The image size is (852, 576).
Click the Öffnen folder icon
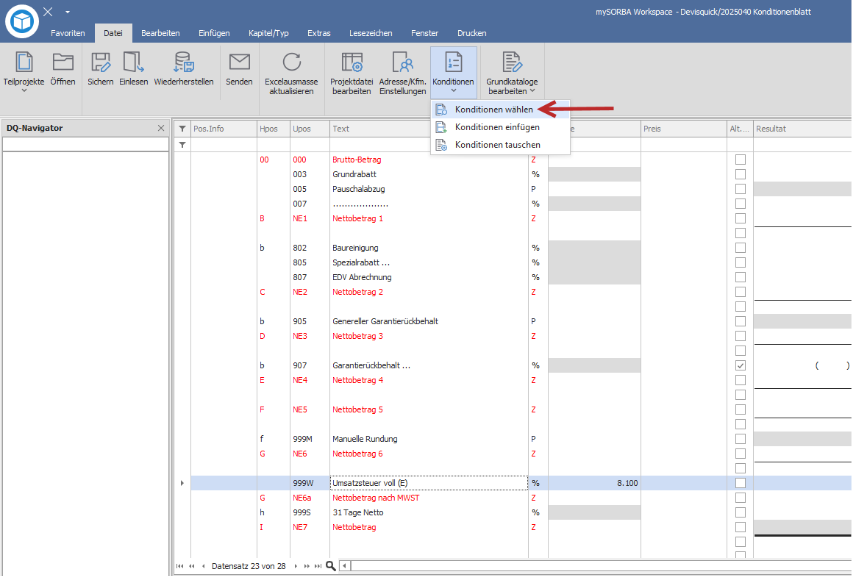point(63,62)
